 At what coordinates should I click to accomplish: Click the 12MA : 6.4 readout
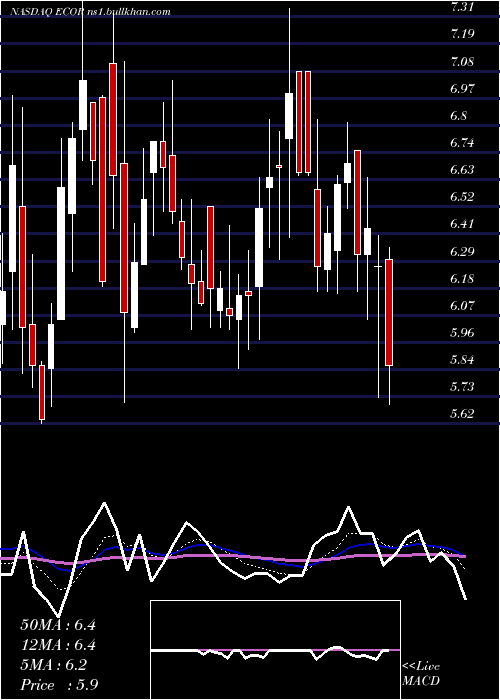pyautogui.click(x=58, y=645)
